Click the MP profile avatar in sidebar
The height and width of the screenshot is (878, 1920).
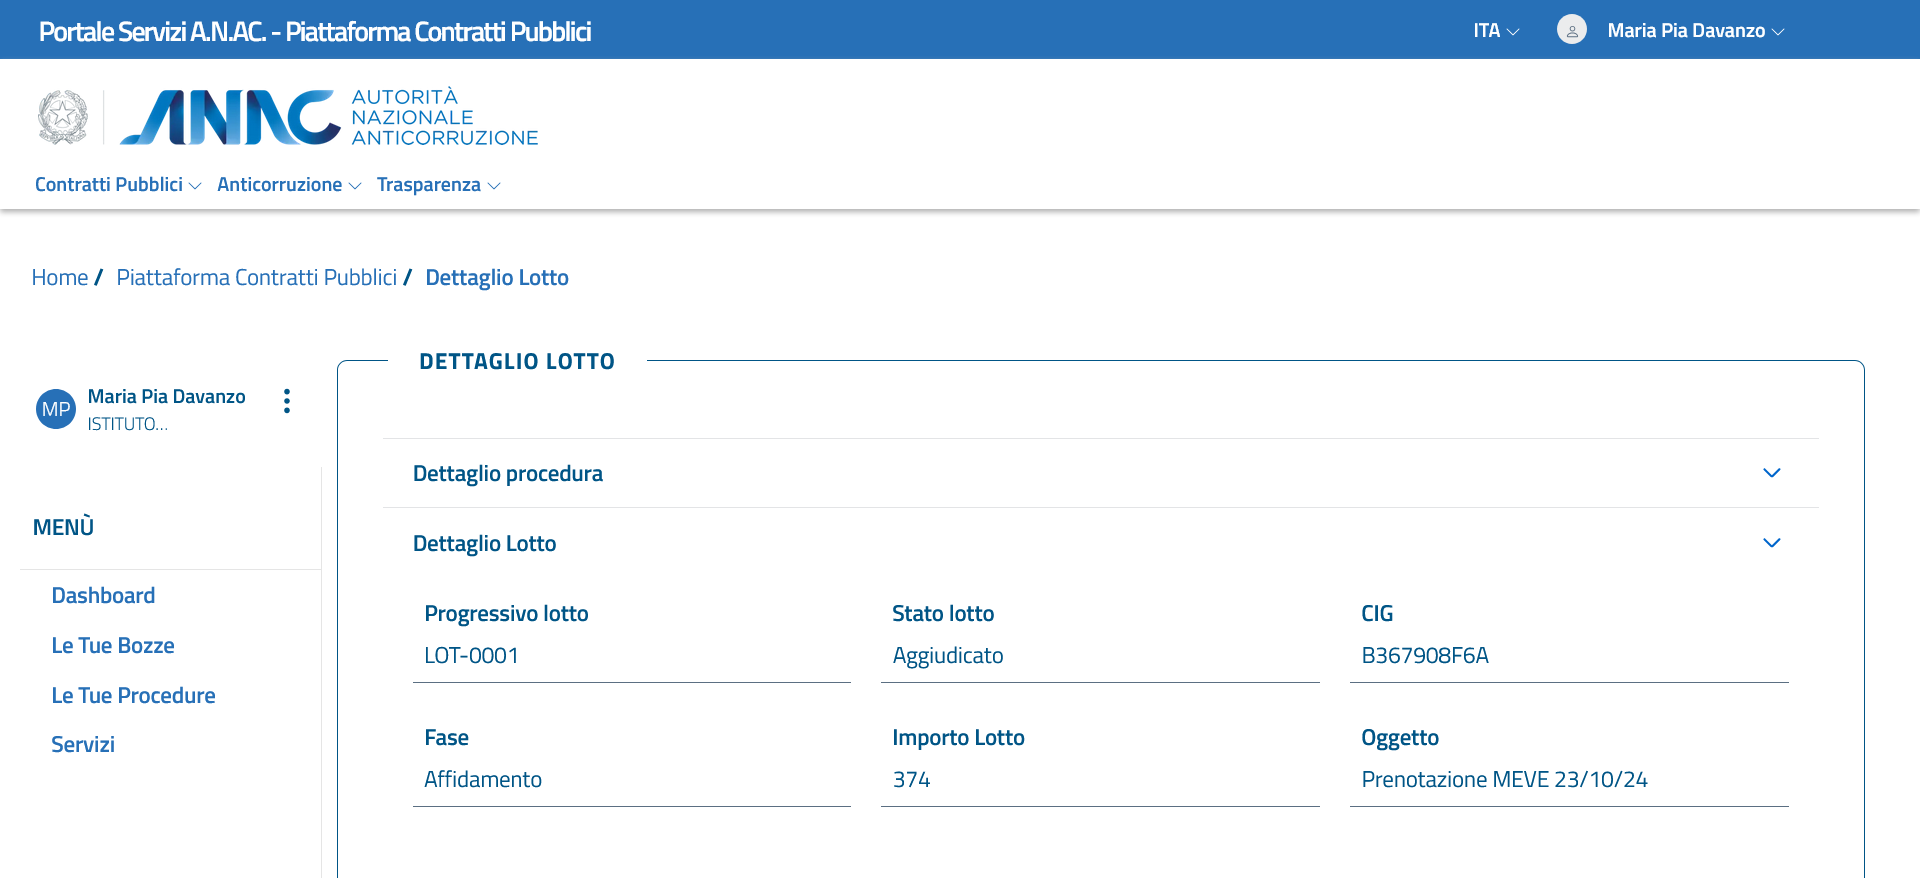pos(56,409)
